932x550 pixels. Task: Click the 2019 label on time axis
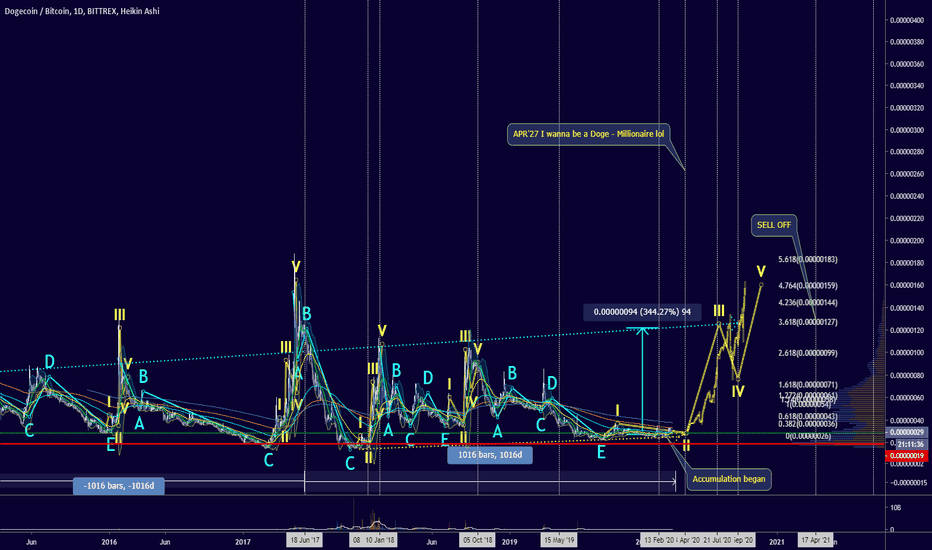point(509,542)
